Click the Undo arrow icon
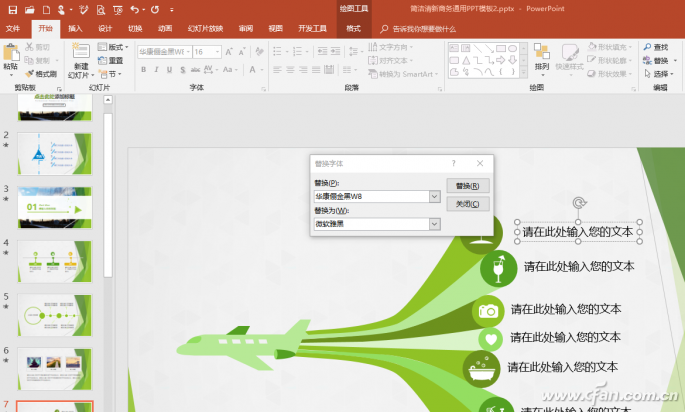Image resolution: width=685 pixels, height=412 pixels. point(135,9)
